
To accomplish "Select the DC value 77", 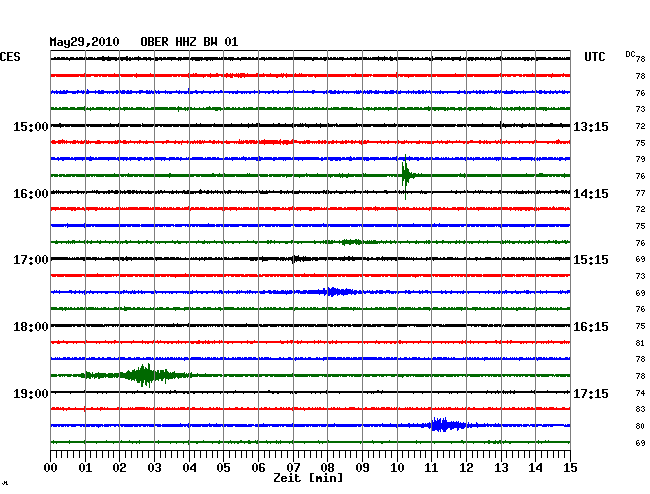I will [640, 193].
